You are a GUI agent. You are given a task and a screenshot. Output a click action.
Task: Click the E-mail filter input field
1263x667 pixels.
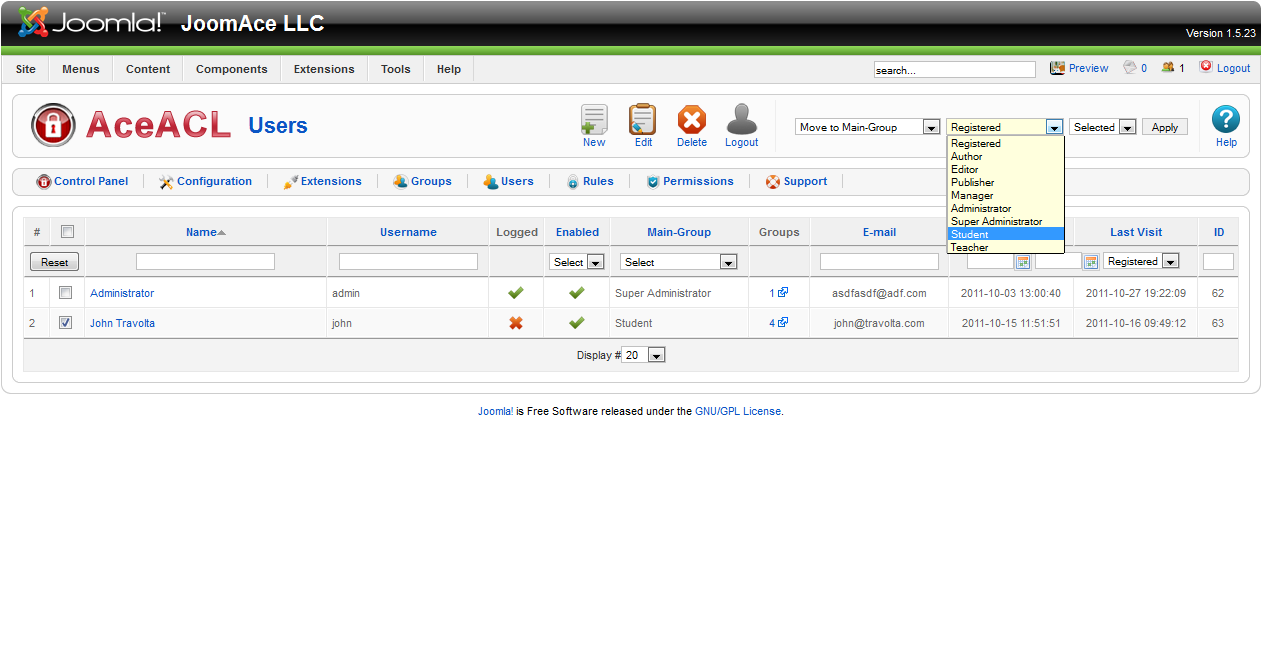(879, 261)
